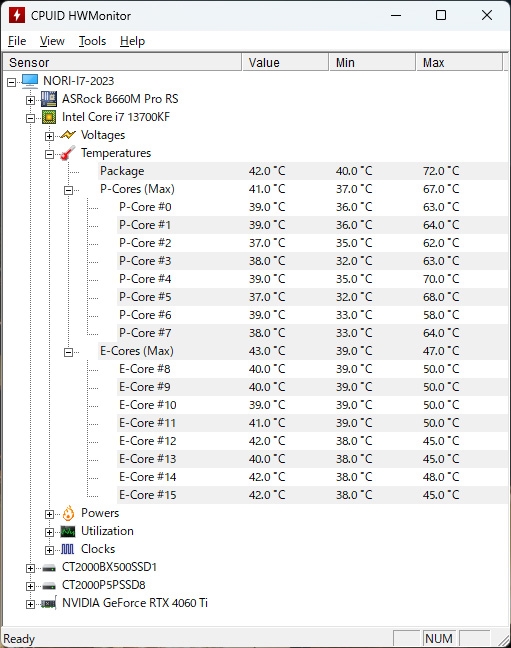Click the Clocks waveform icon
This screenshot has width=511, height=648.
(x=68, y=549)
